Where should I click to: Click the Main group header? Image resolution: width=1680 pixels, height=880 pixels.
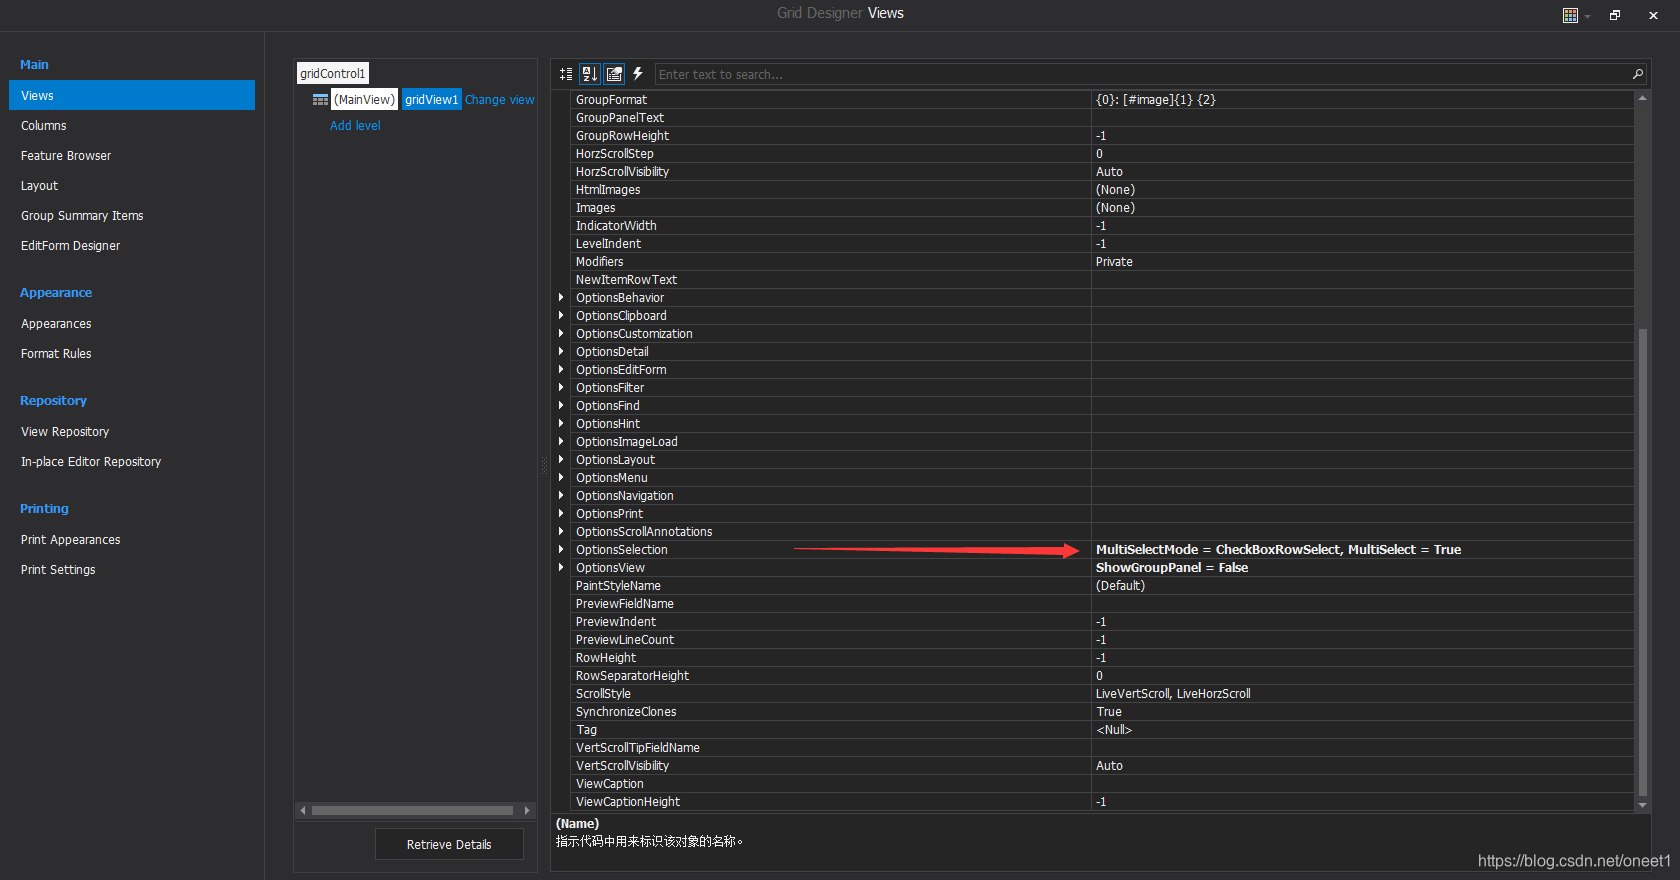click(x=34, y=64)
